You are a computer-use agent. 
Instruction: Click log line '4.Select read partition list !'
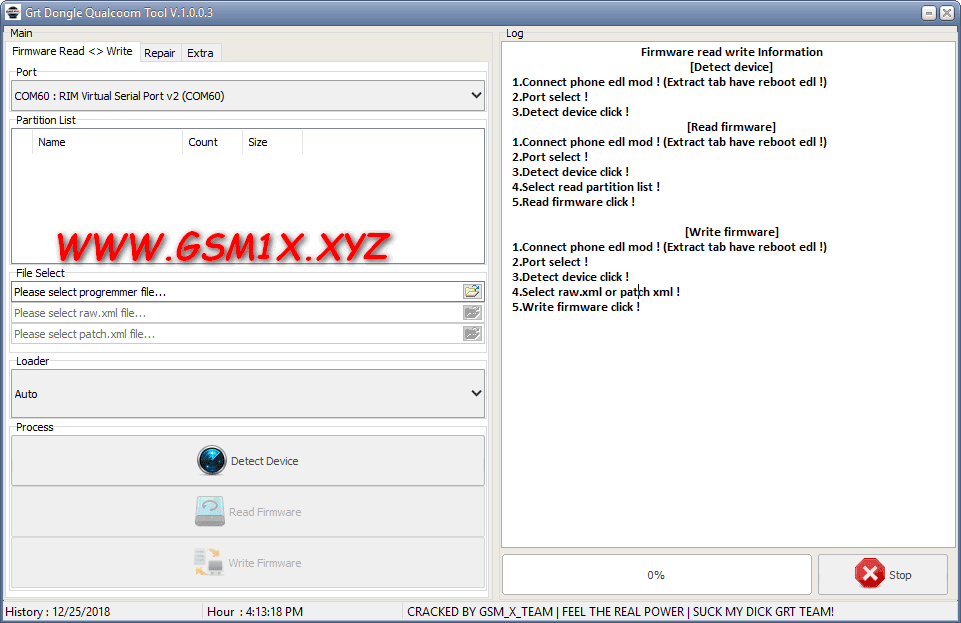(586, 187)
